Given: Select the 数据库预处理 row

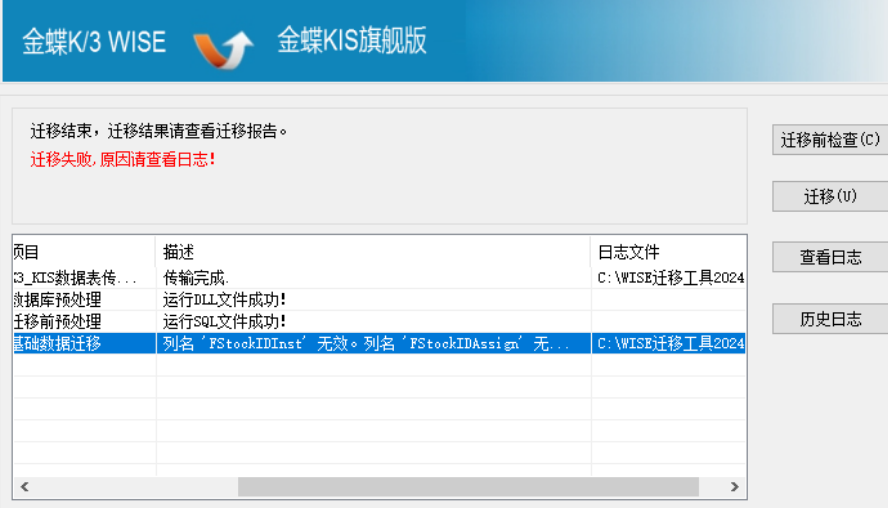Looking at the screenshot, I should click(x=379, y=300).
